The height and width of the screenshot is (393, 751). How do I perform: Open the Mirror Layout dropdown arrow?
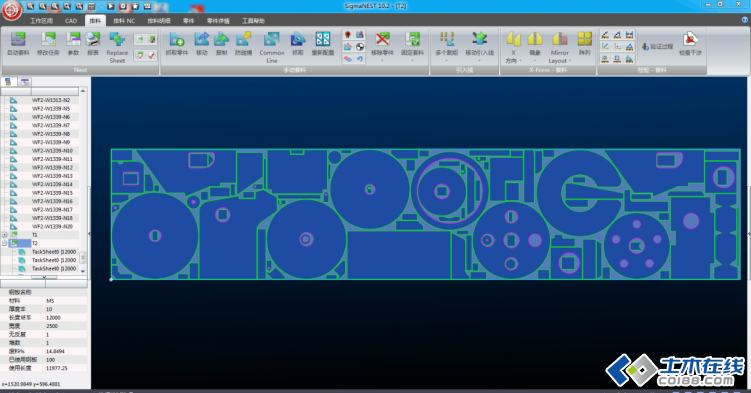coord(570,61)
